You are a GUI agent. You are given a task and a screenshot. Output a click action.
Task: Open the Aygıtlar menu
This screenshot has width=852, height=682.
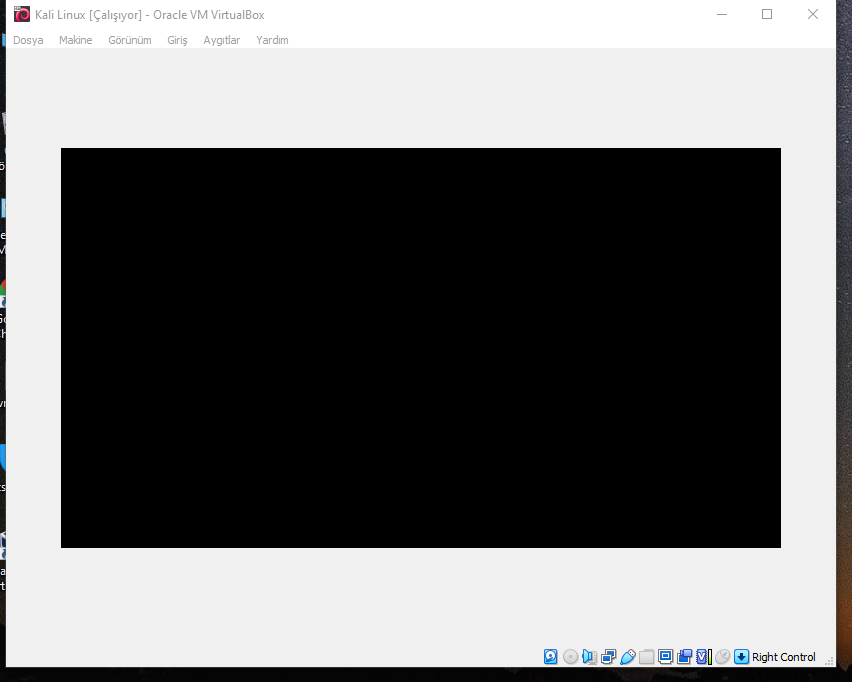pyautogui.click(x=222, y=40)
